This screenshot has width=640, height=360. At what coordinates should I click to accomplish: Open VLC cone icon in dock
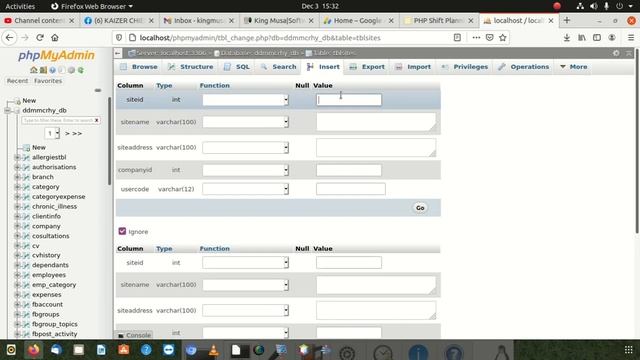click(x=213, y=350)
